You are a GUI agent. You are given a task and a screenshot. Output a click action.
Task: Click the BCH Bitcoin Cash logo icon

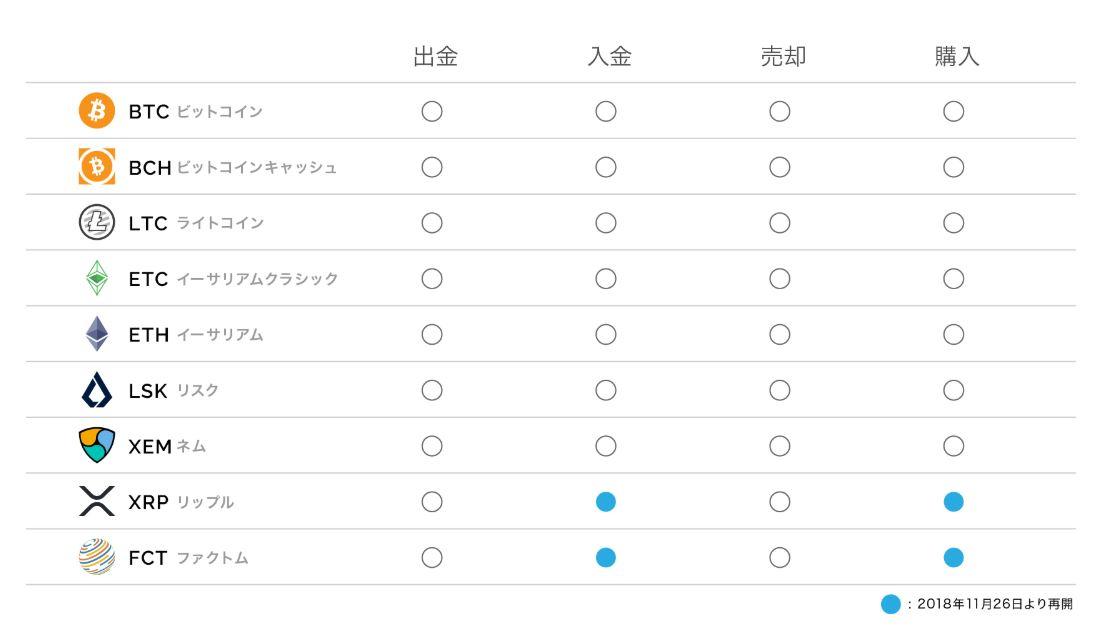97,167
